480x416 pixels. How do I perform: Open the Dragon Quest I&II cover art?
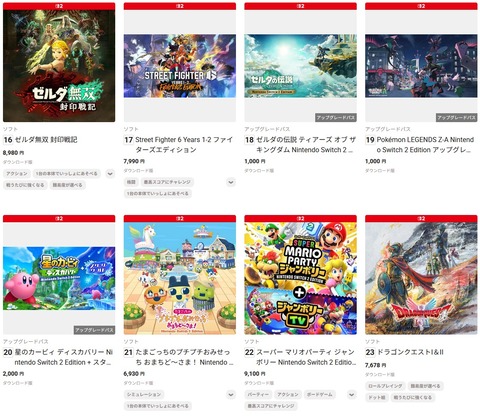(x=421, y=278)
